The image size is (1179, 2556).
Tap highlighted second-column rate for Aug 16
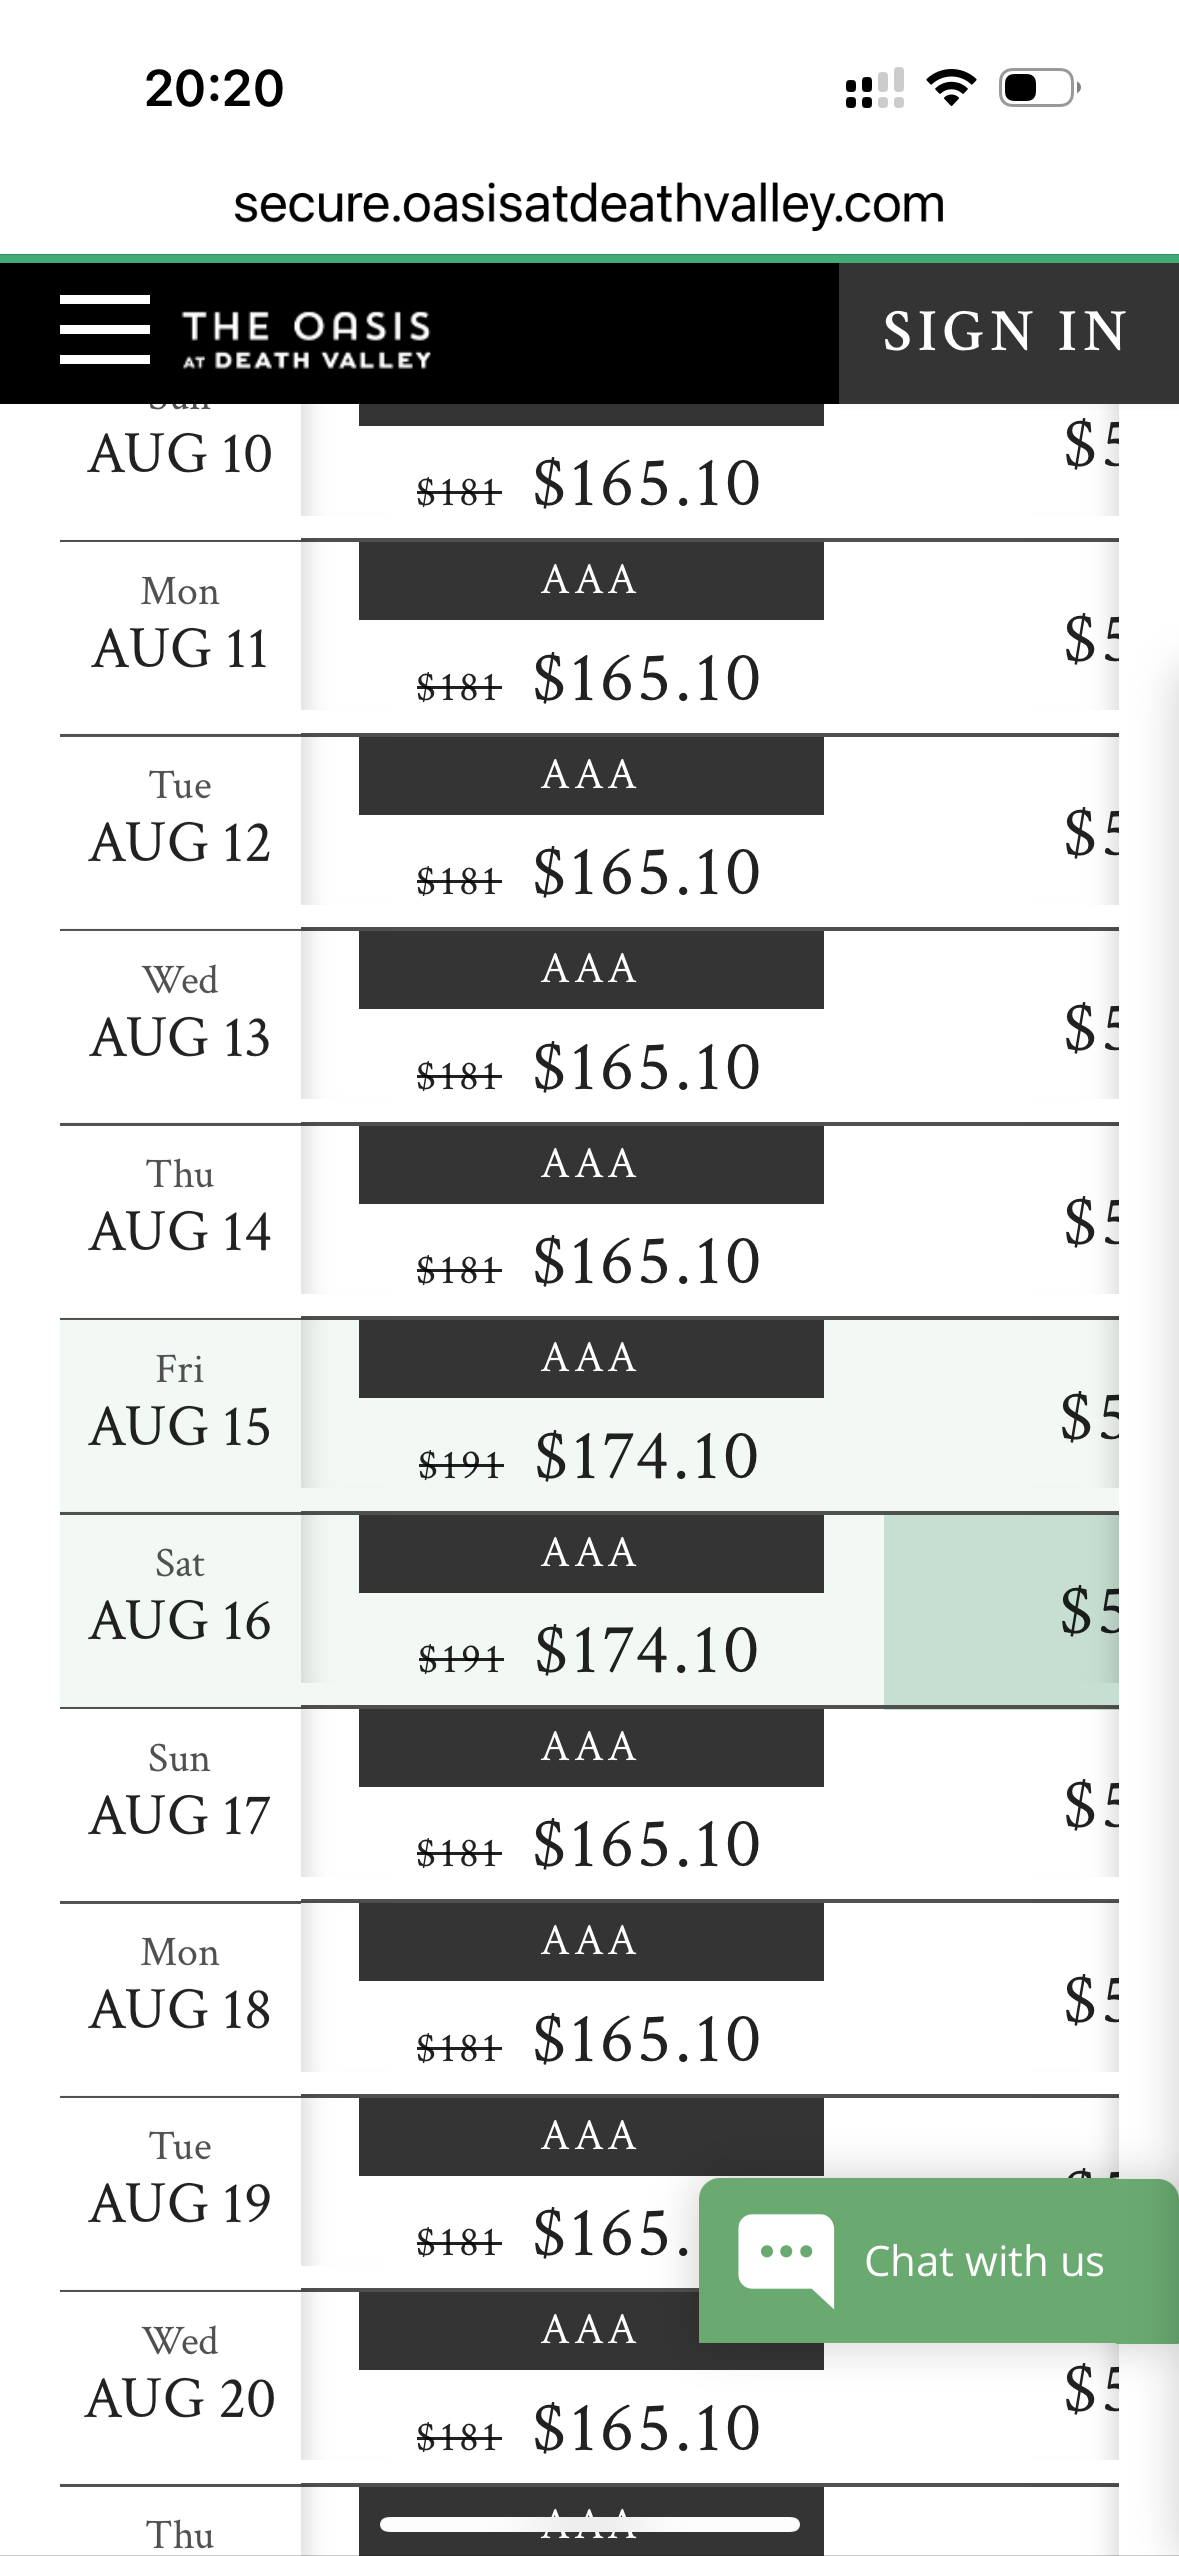[1000, 1611]
